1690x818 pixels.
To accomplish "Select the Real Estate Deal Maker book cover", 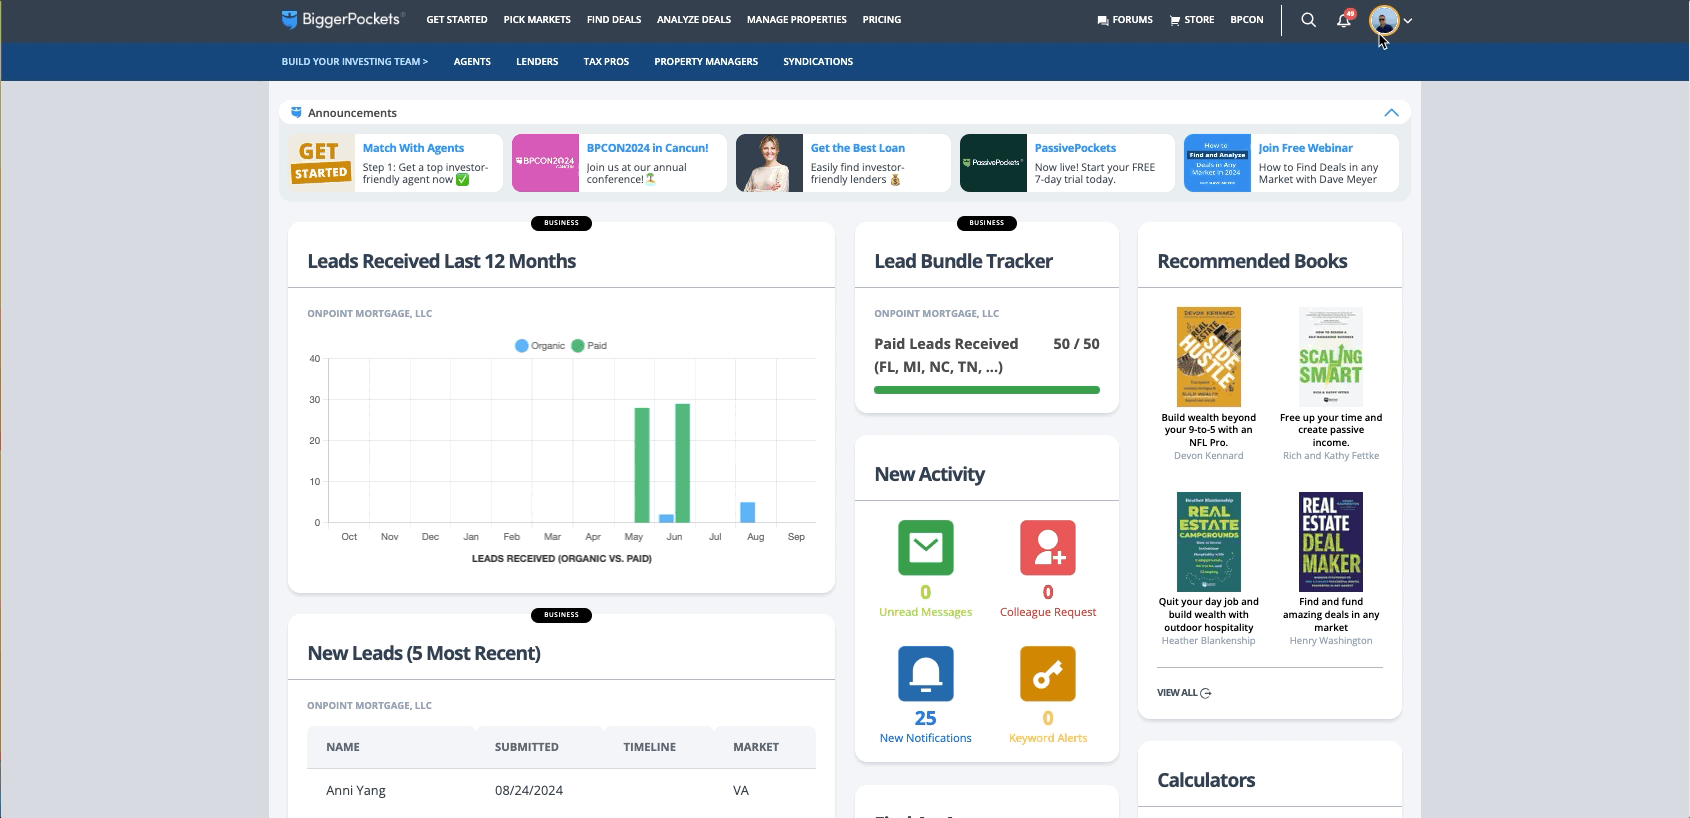I will [1330, 542].
